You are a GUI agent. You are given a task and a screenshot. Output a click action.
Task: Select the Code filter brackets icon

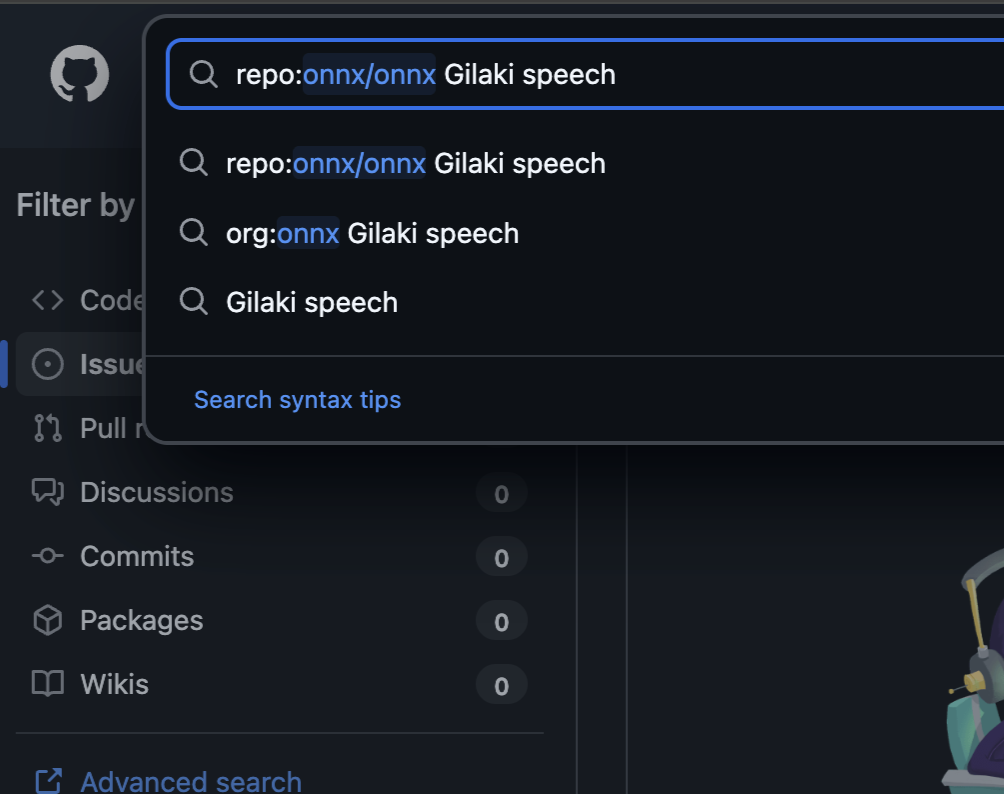click(47, 300)
